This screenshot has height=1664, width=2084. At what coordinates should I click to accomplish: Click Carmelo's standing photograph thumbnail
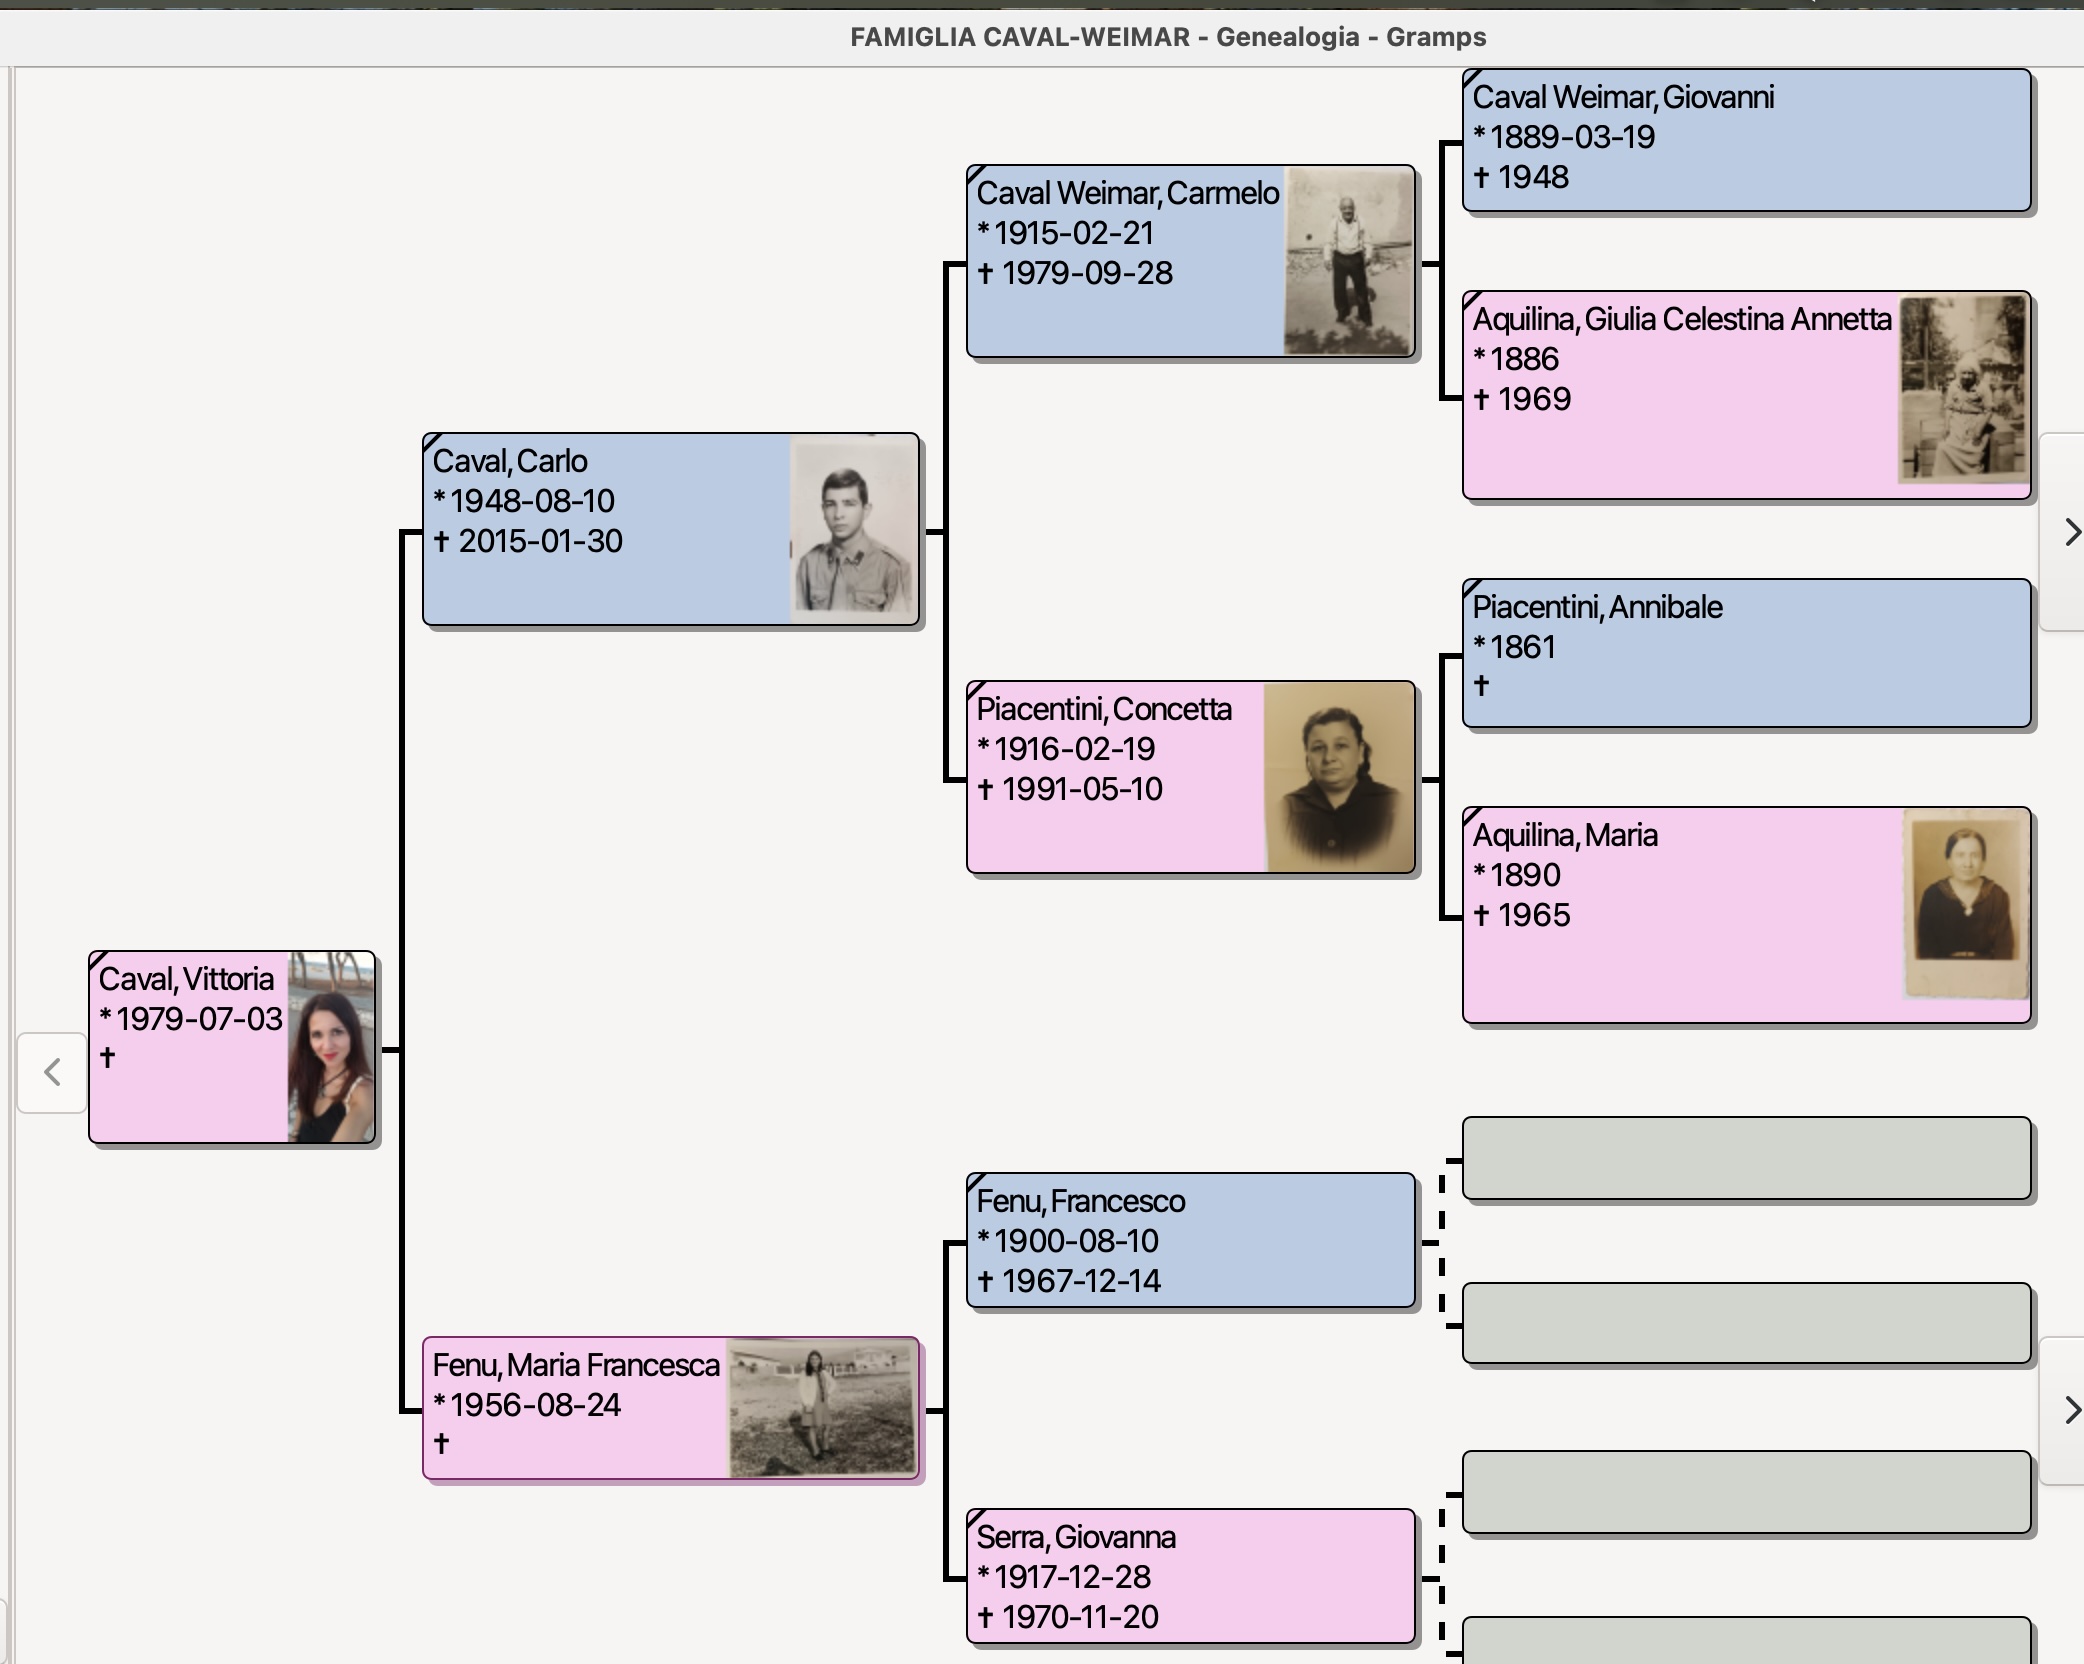pyautogui.click(x=1348, y=261)
